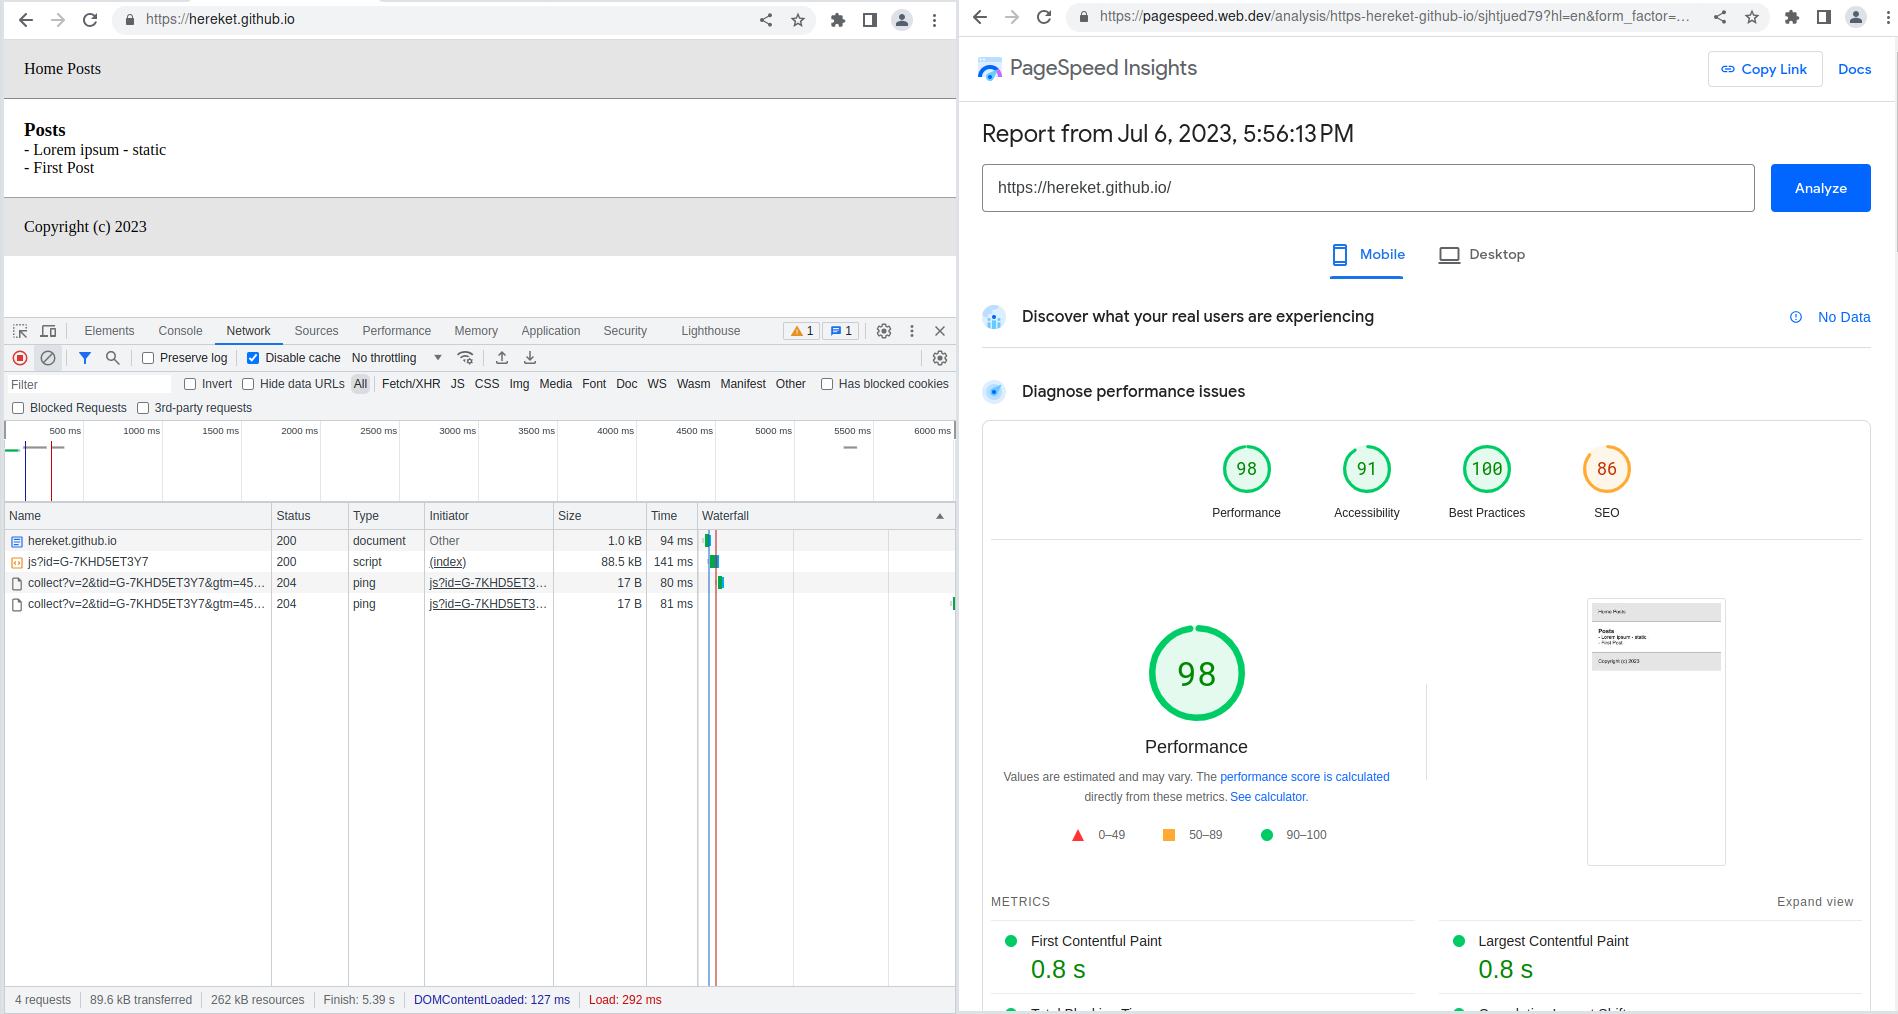Select the hereket.github.io document request row
This screenshot has width=1898, height=1014.
click(x=480, y=541)
